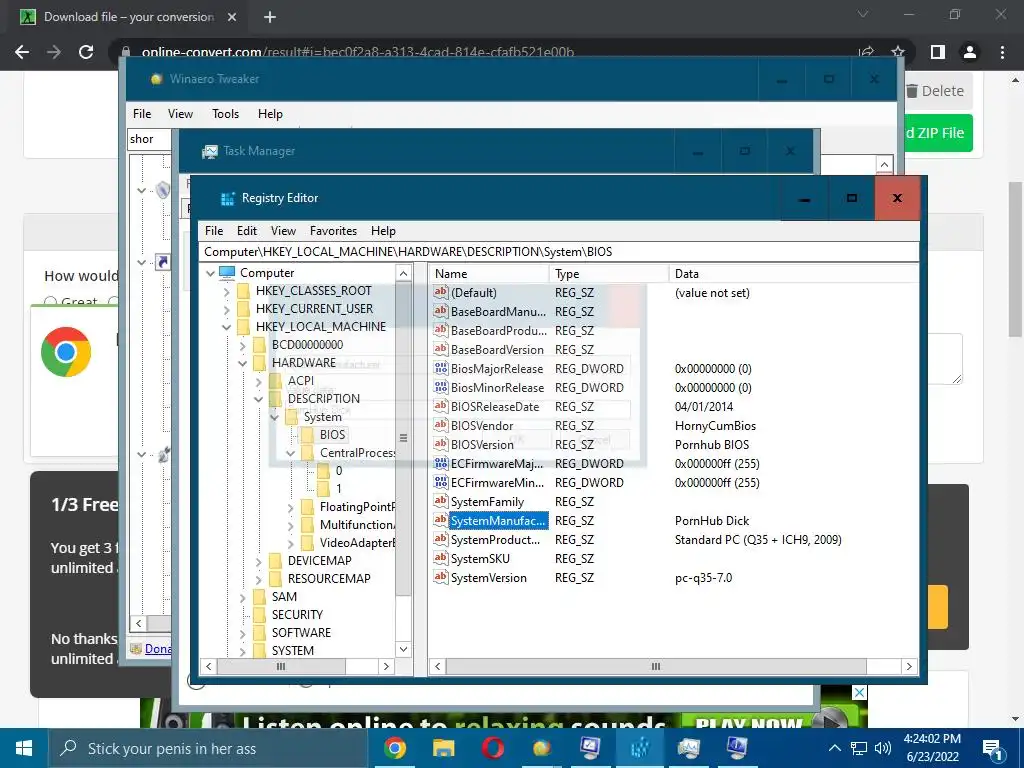The width and height of the screenshot is (1024, 768).
Task: Click the down arrow of registry tree scrollbar
Action: point(404,649)
